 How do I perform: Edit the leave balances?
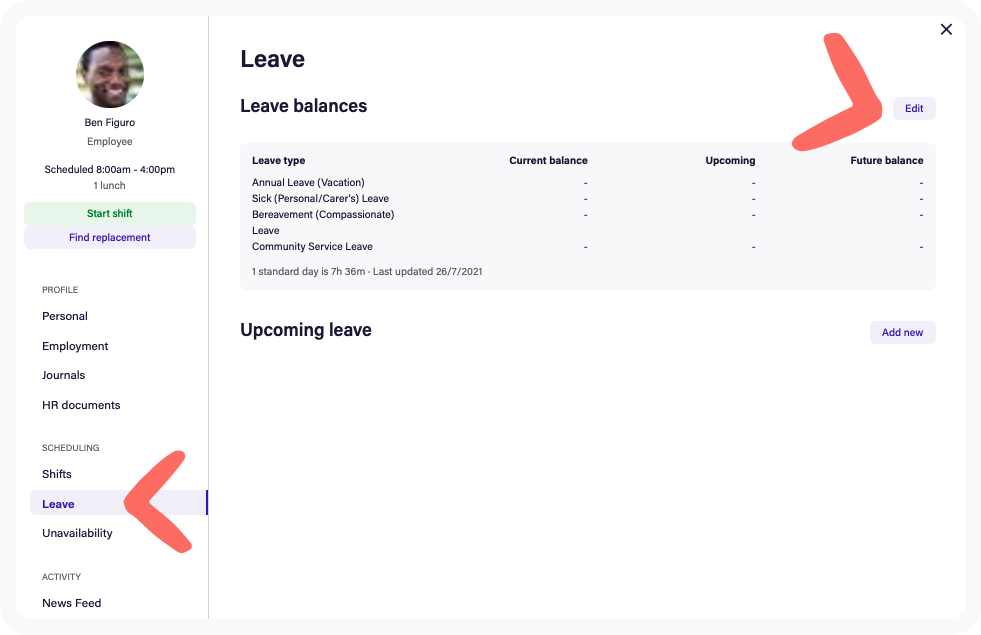(x=913, y=108)
